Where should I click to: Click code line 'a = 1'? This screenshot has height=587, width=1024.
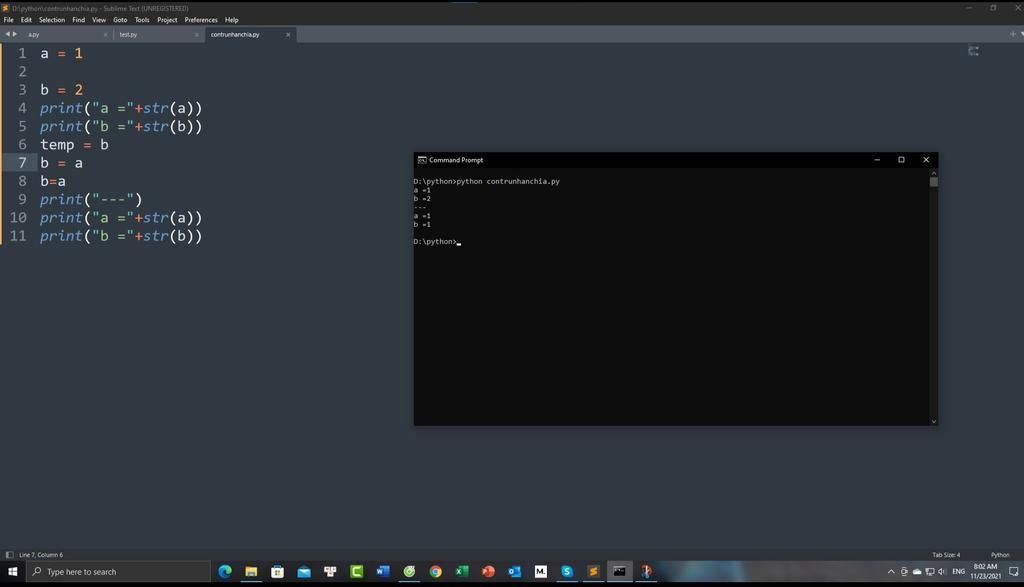point(61,54)
